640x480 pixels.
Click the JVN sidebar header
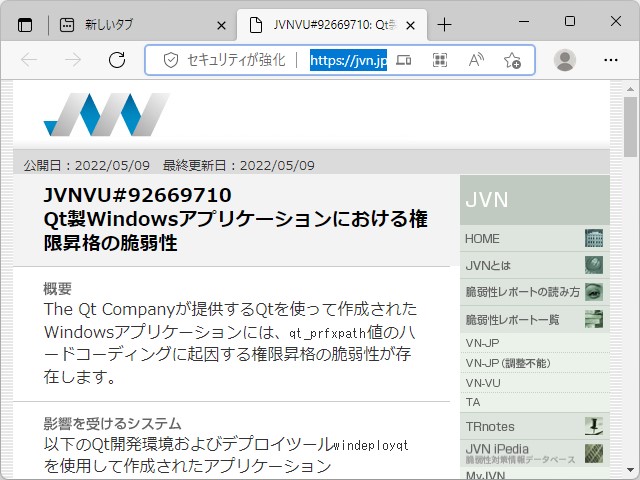535,200
